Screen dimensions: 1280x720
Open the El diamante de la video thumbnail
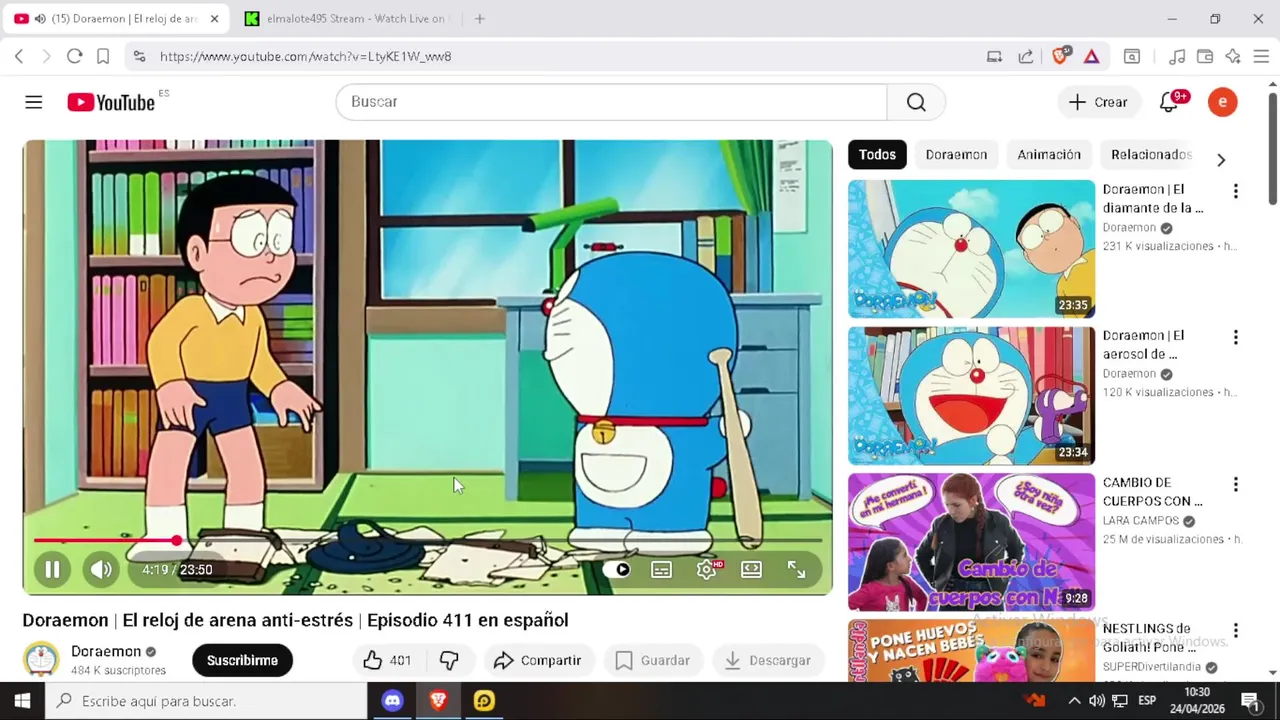pos(971,249)
